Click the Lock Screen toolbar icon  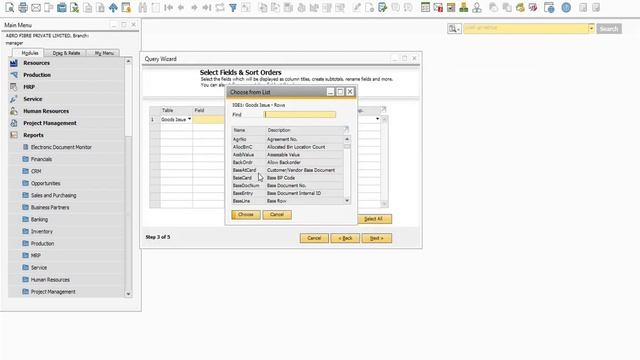(126, 7)
